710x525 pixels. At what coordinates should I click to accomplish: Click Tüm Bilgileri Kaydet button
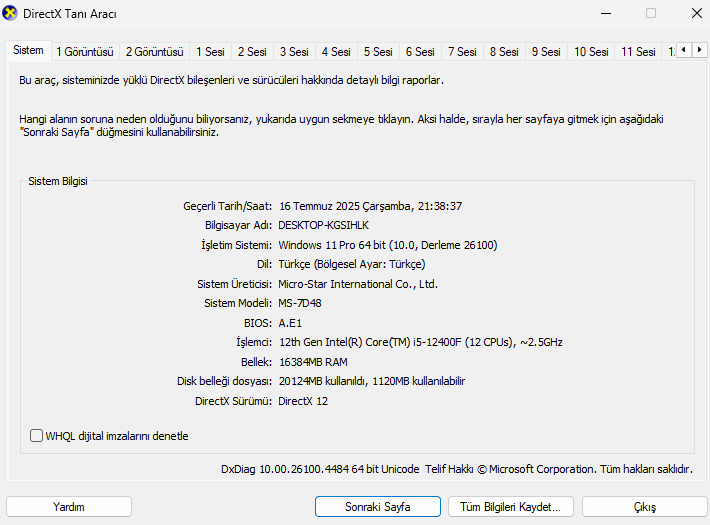511,506
